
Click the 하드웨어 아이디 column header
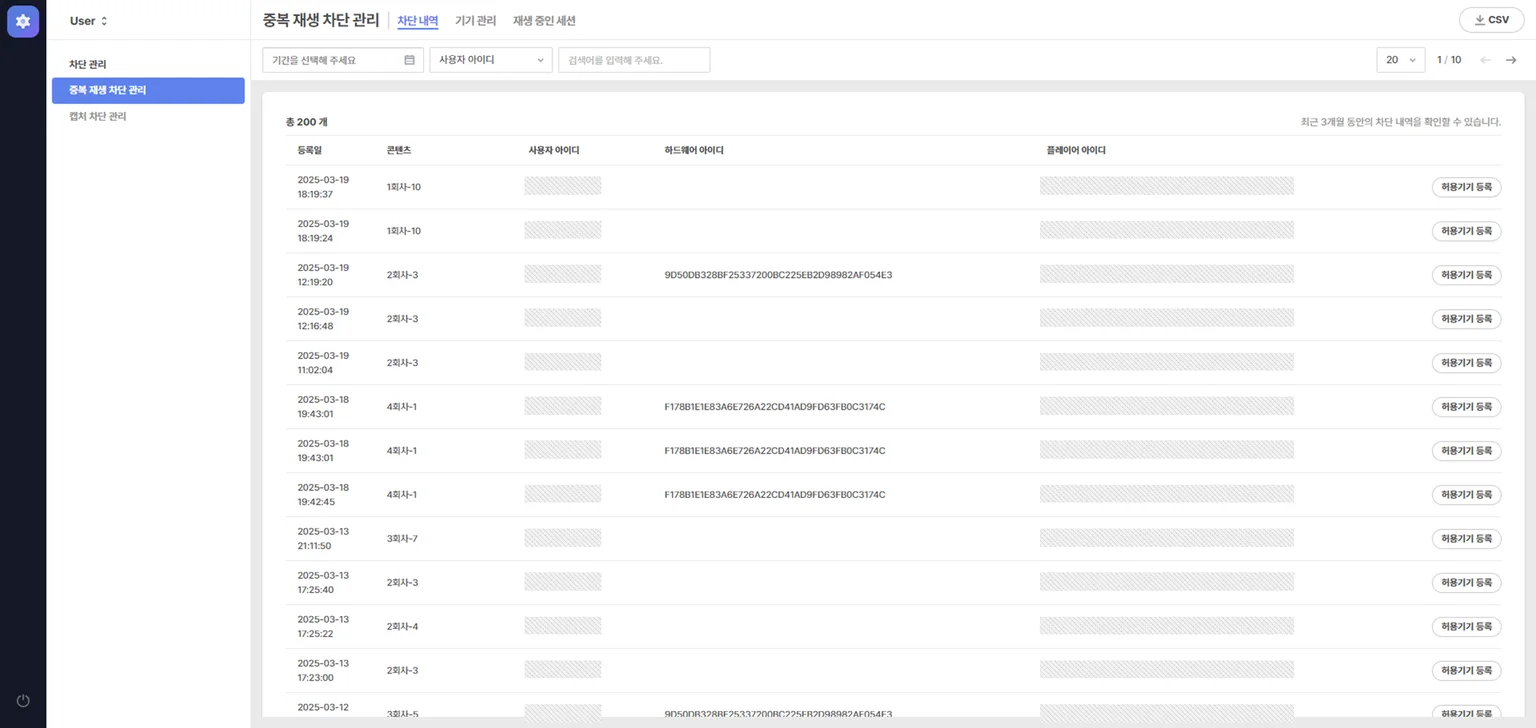[694, 150]
